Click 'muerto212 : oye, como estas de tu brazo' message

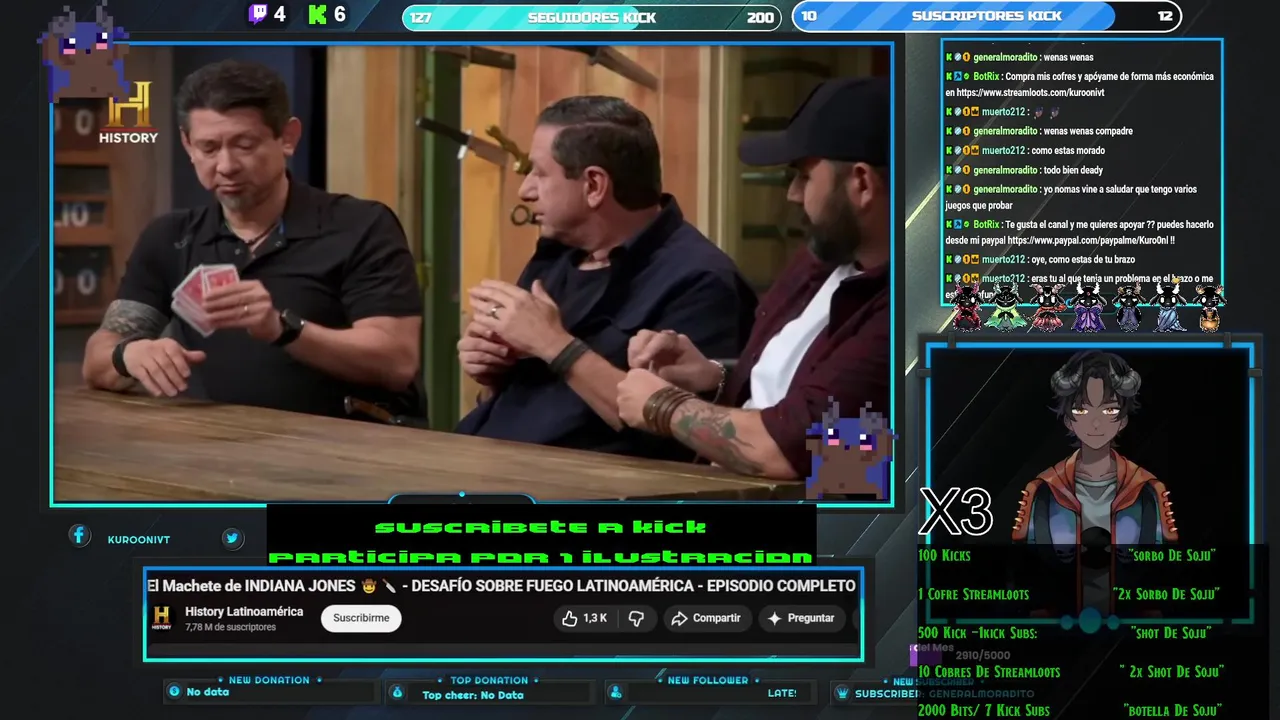coord(1040,260)
